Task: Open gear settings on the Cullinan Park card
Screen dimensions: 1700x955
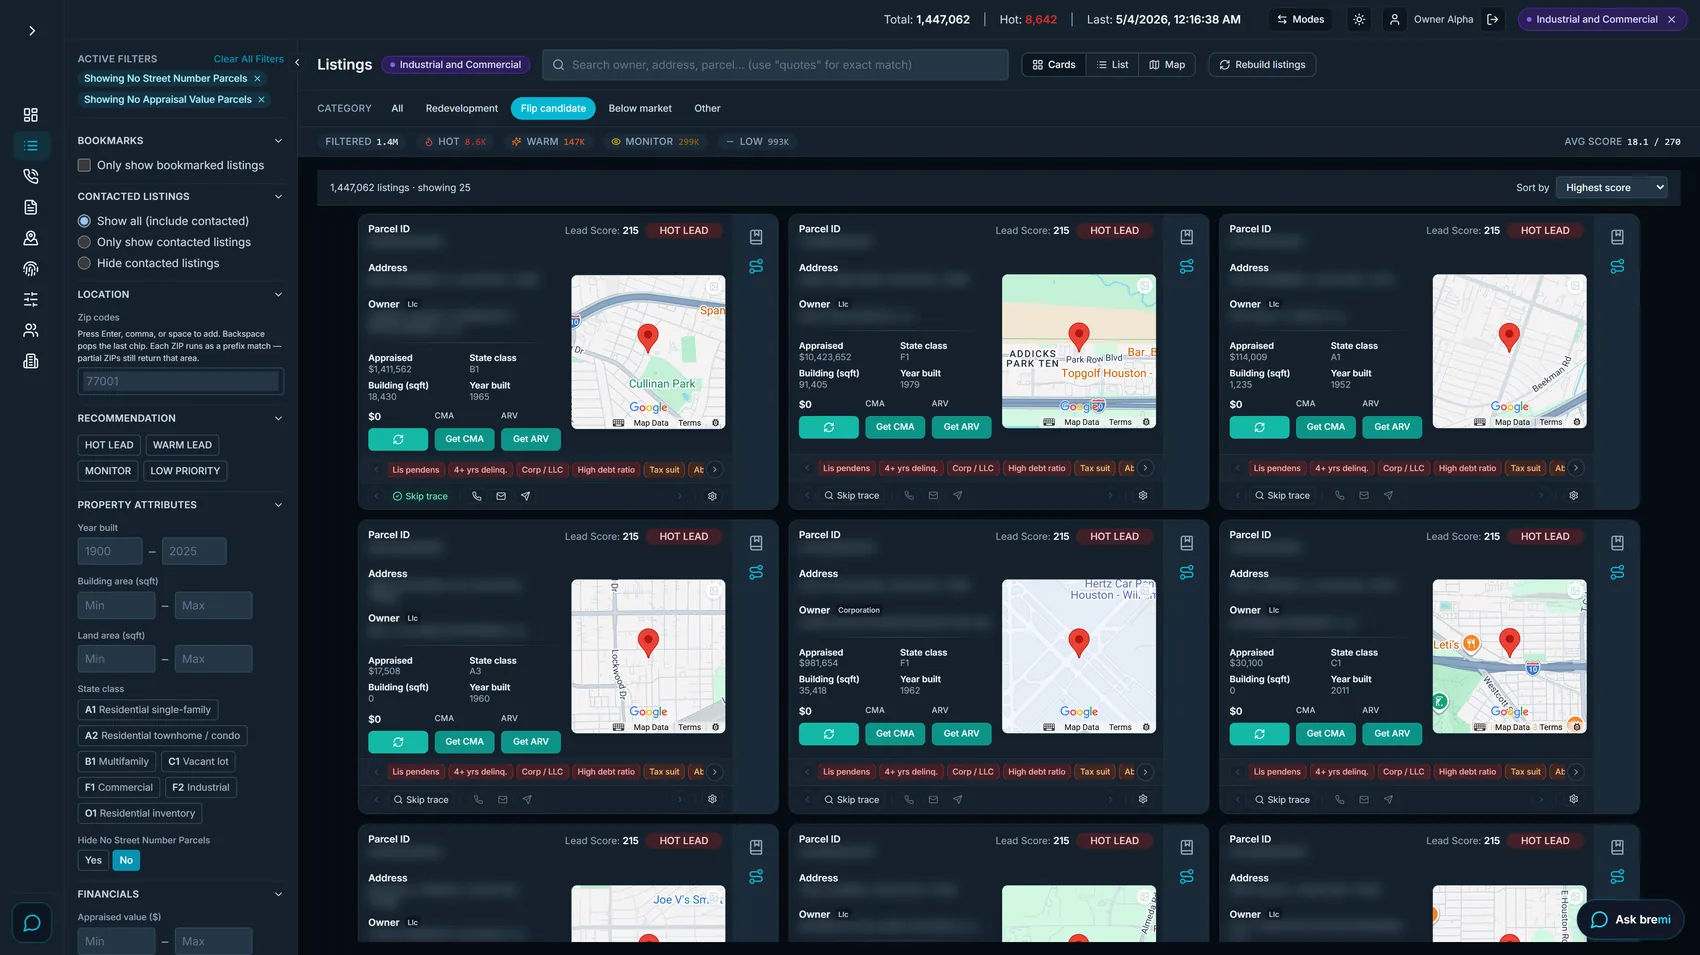Action: coord(712,496)
